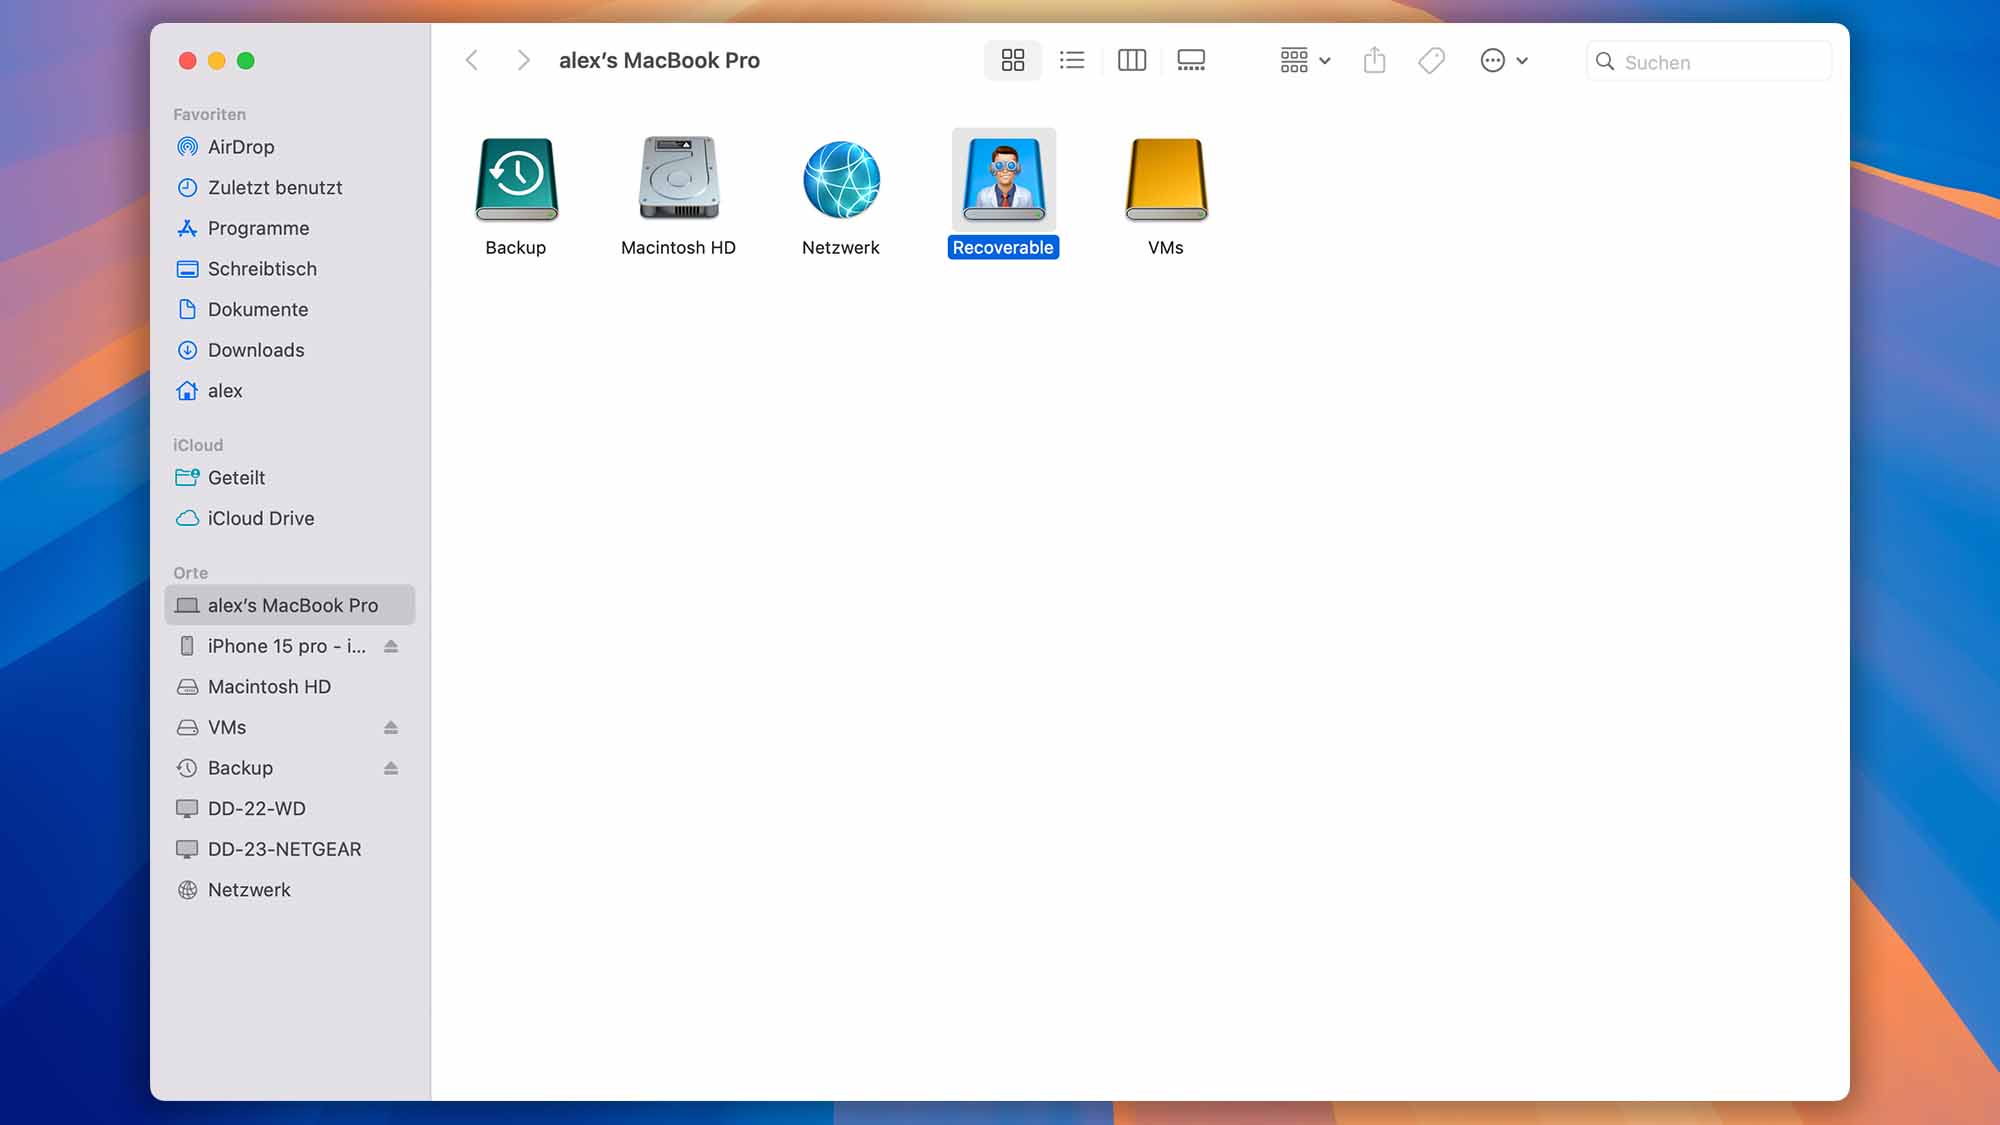The image size is (2000, 1125).
Task: Switch to gallery view
Action: tap(1191, 60)
